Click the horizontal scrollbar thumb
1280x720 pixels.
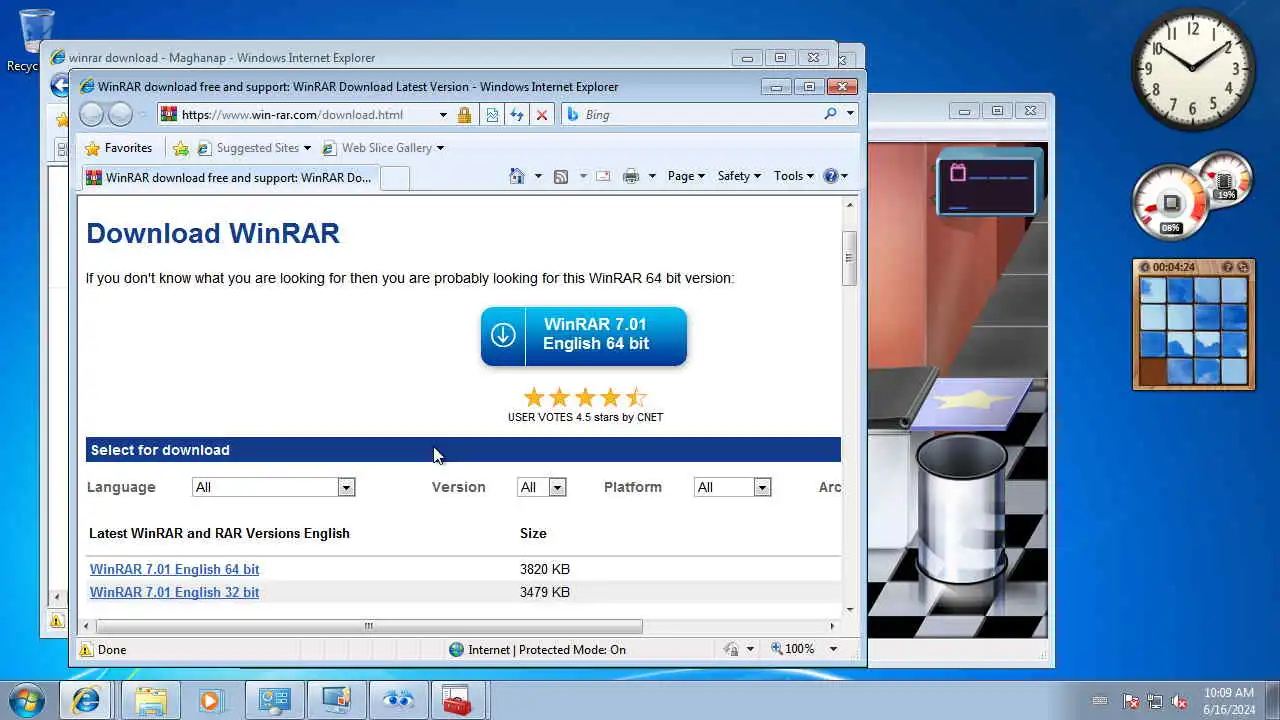[x=368, y=626]
